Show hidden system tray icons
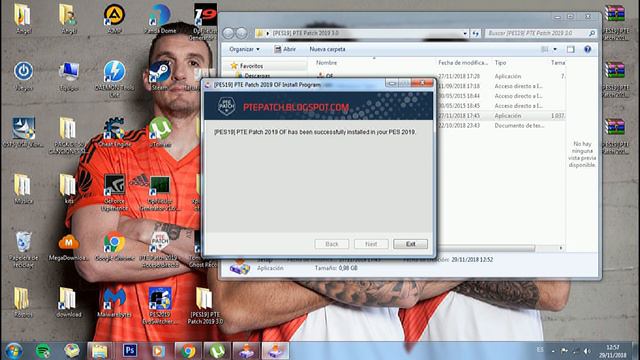Image resolution: width=640 pixels, height=360 pixels. (553, 351)
